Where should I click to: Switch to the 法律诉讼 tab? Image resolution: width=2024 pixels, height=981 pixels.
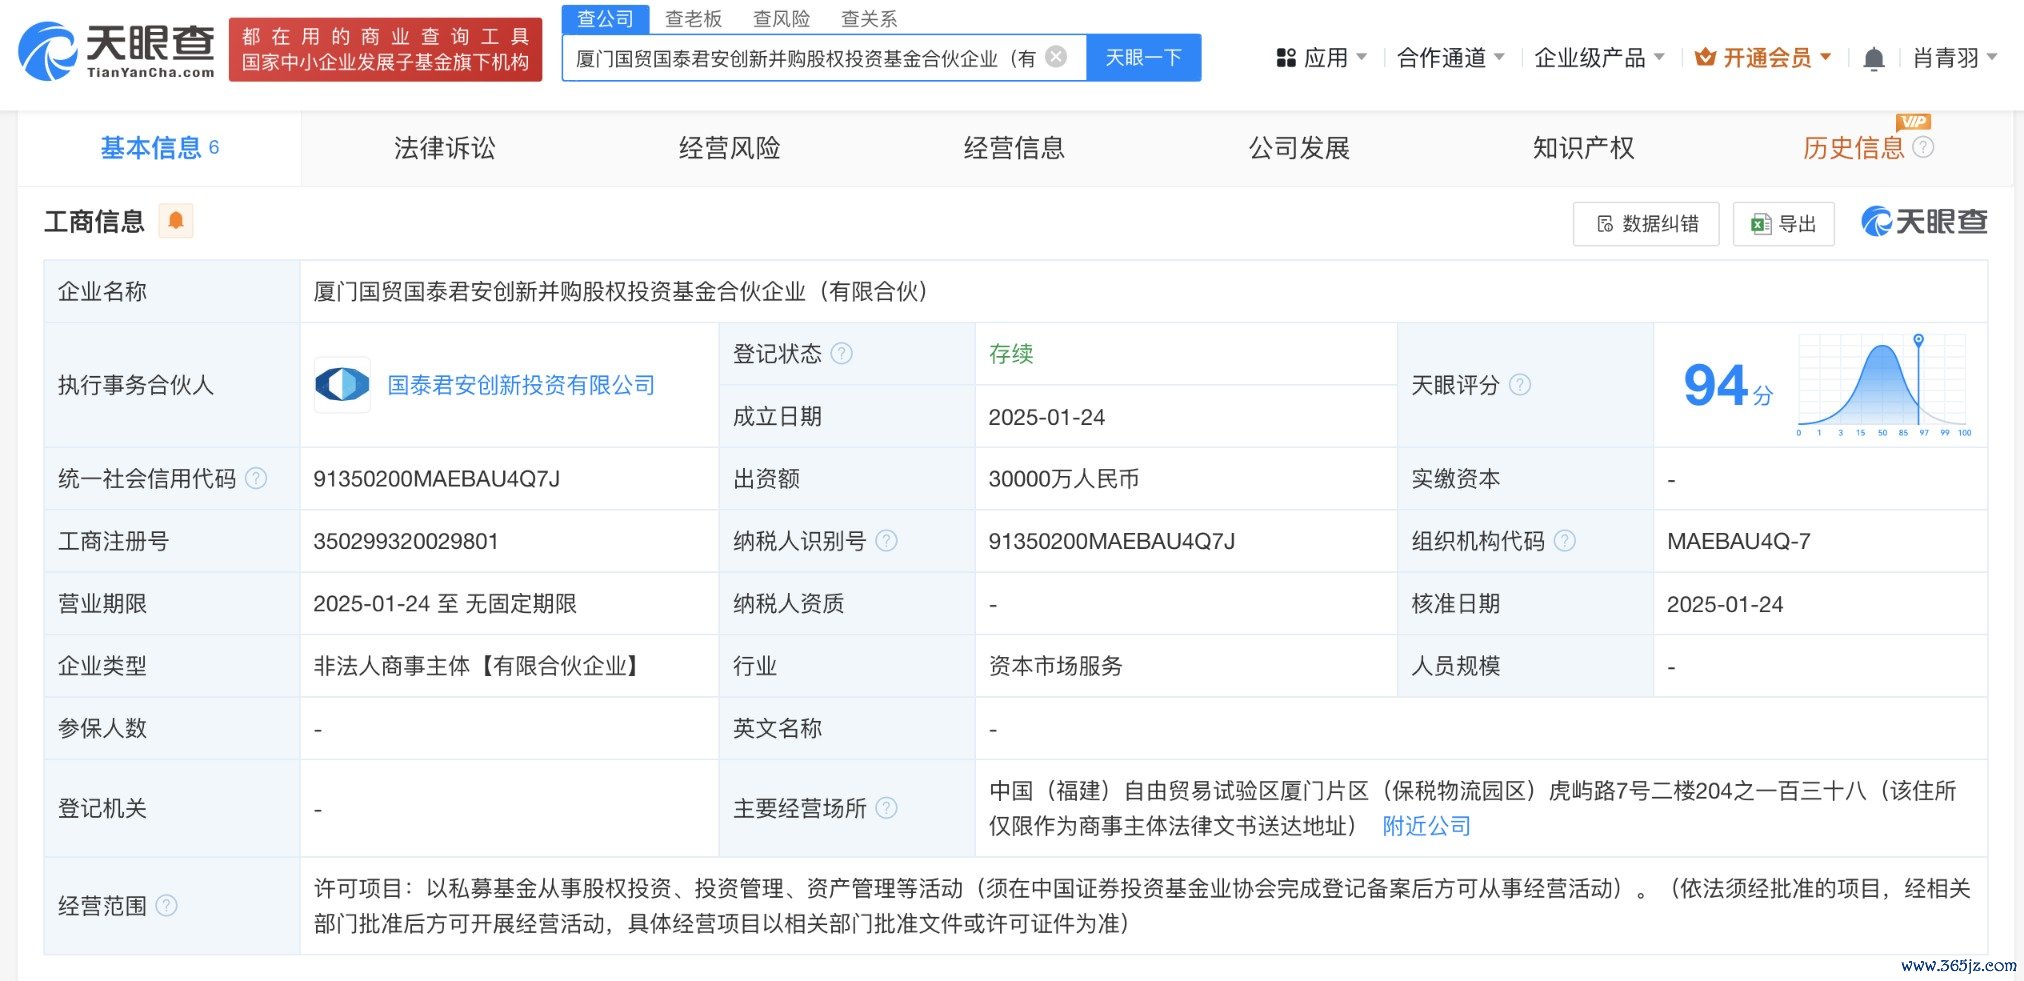(444, 148)
